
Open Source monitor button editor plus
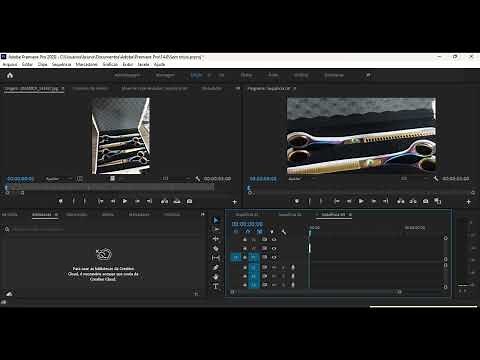(x=235, y=202)
